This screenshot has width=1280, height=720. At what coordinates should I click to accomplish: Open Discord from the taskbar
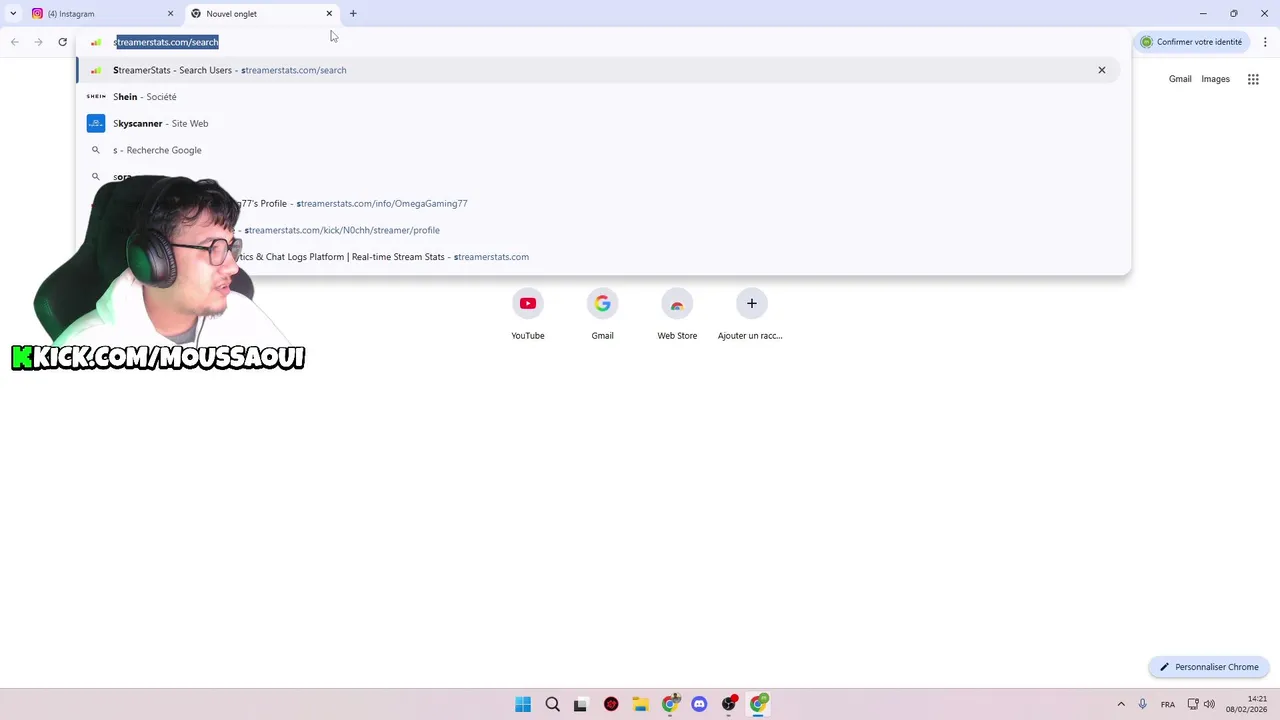(x=699, y=704)
